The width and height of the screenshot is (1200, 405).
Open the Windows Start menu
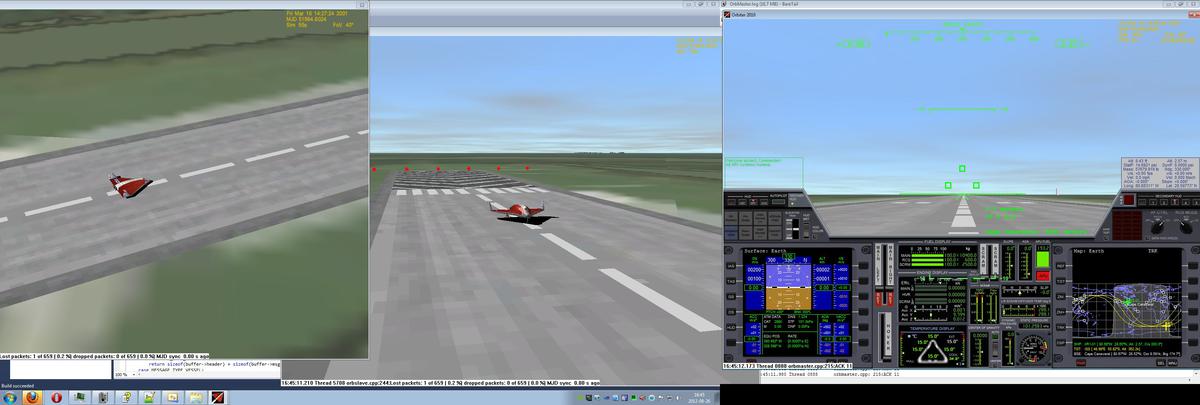pos(10,397)
